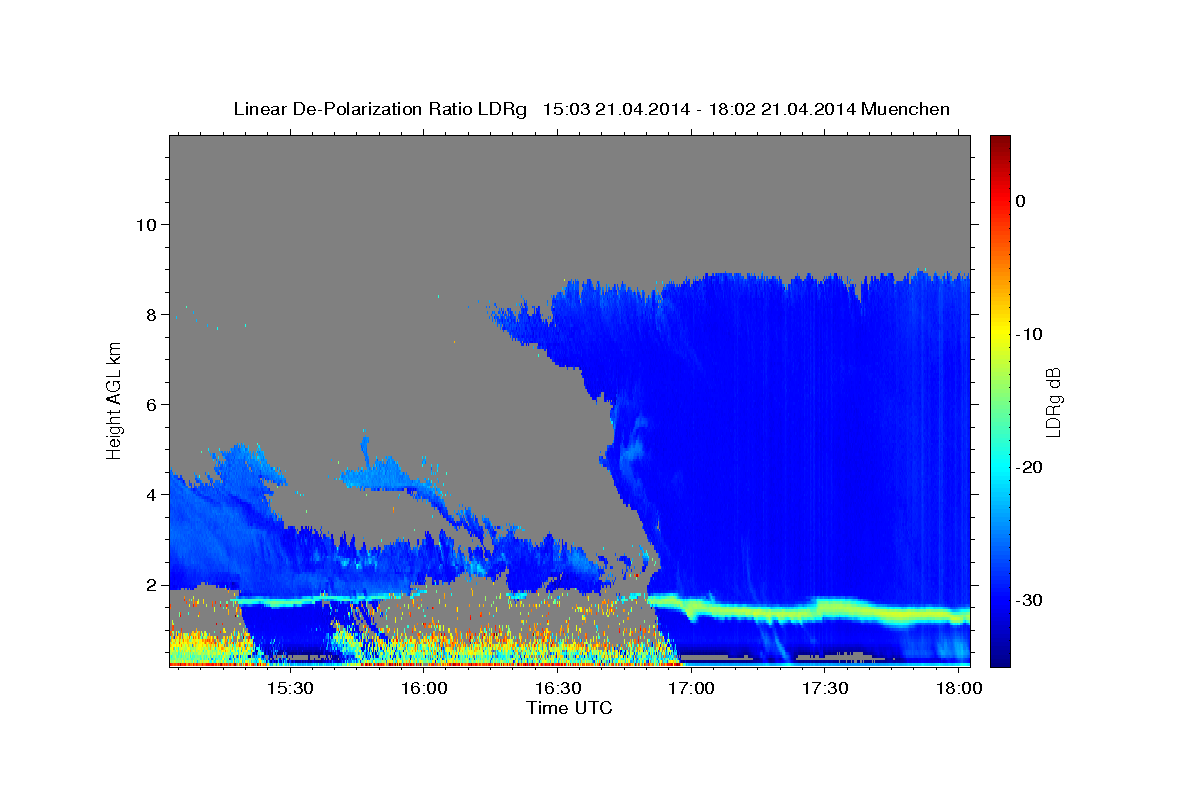Click the '16:00' time axis label

tap(424, 689)
